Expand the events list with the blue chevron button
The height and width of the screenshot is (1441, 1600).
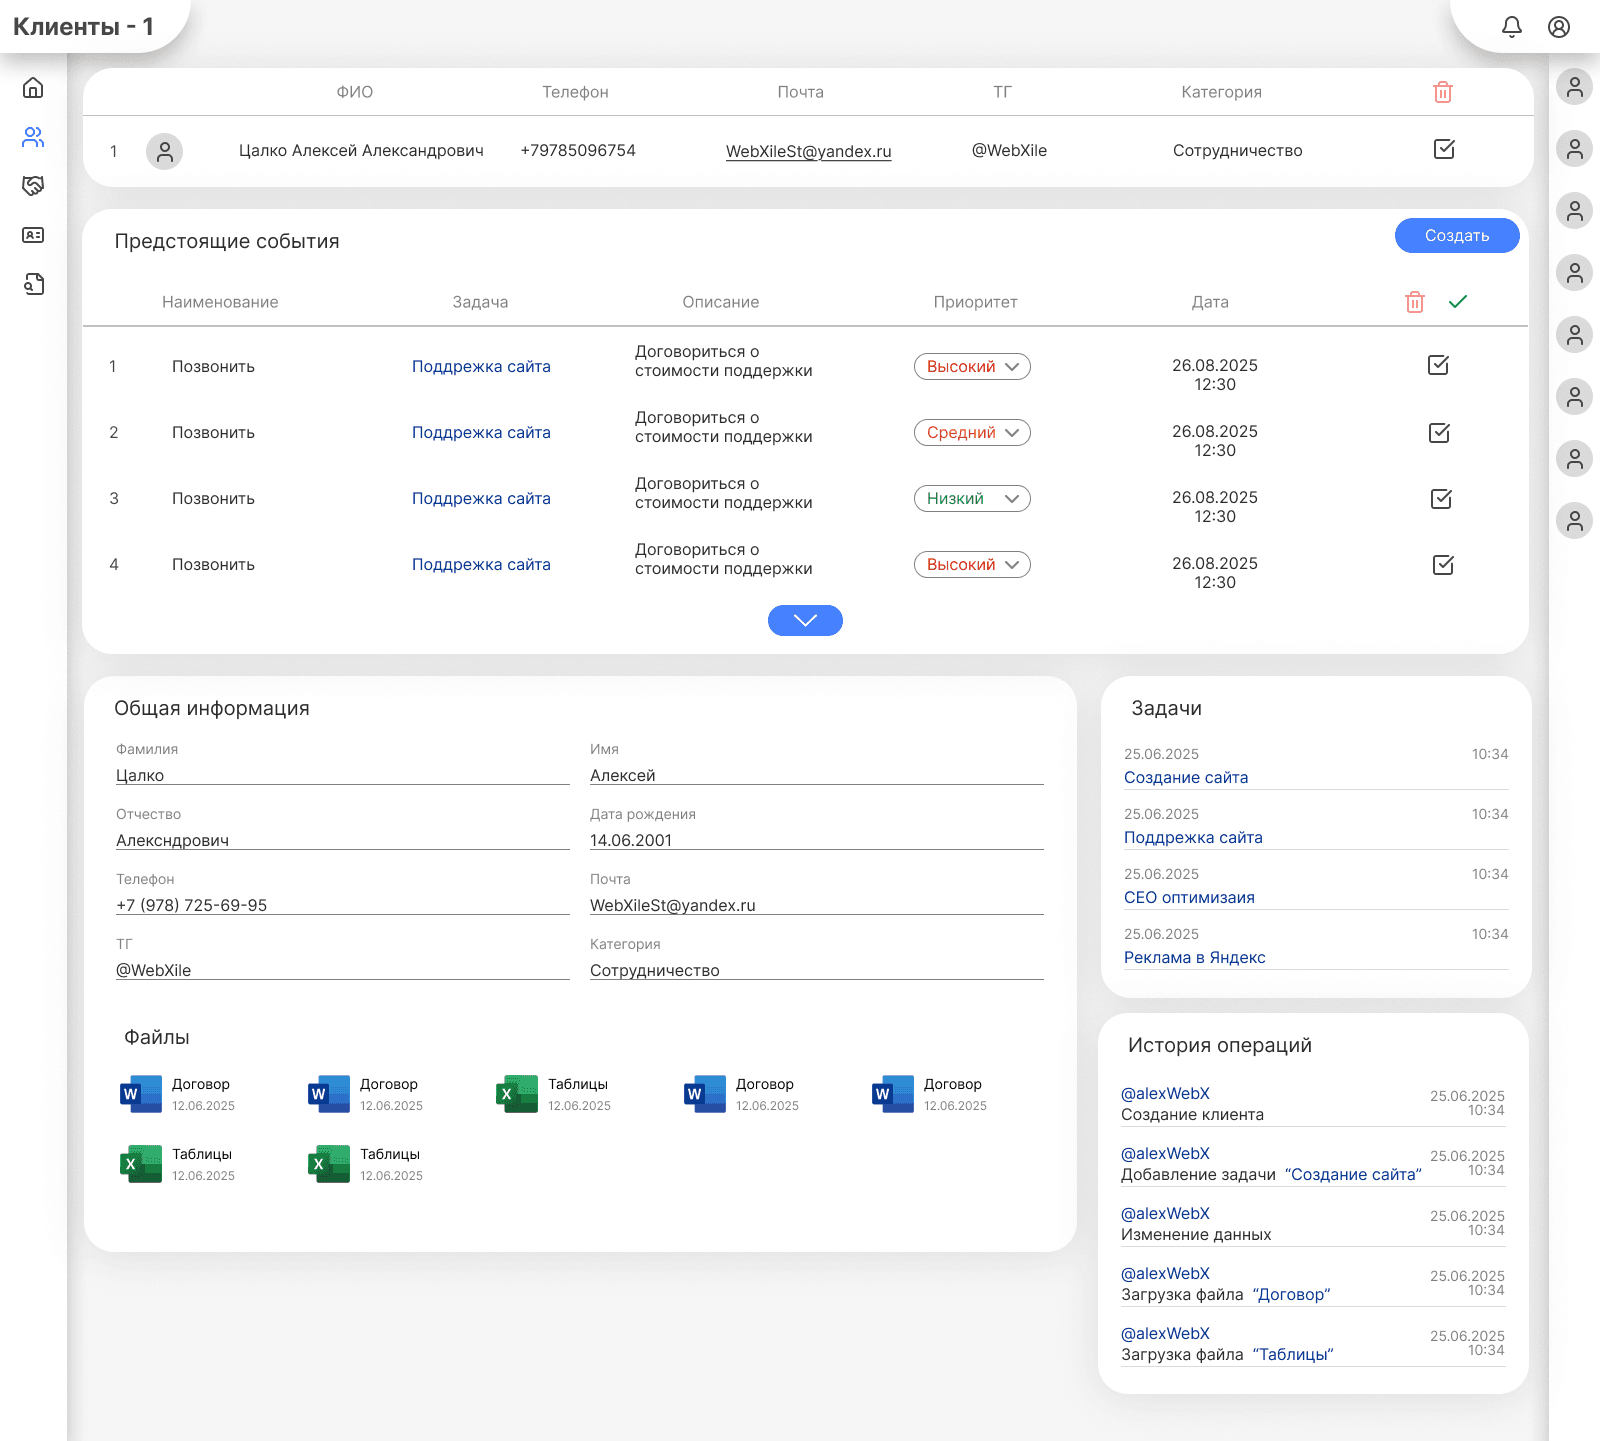pyautogui.click(x=805, y=621)
